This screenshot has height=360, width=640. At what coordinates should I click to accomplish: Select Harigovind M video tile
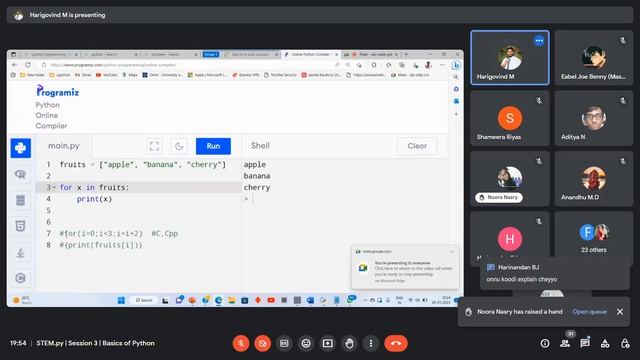[x=510, y=58]
